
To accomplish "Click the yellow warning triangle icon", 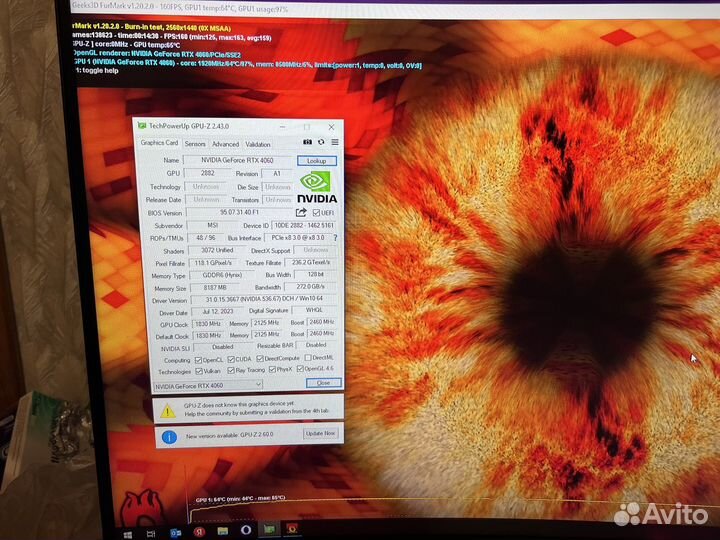I will 168,411.
